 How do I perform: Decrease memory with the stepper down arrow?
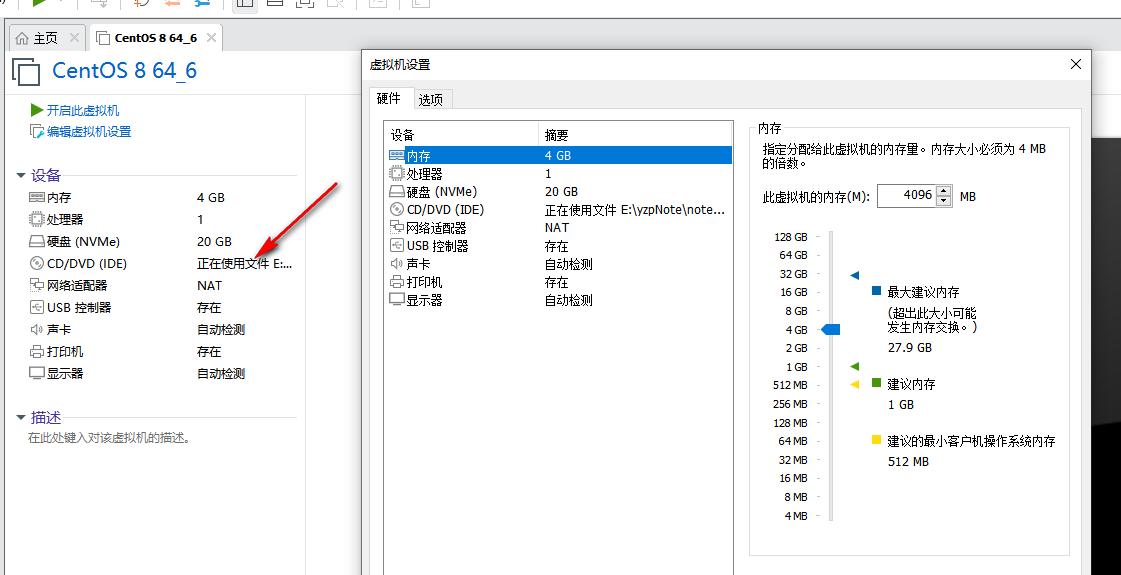[x=944, y=201]
